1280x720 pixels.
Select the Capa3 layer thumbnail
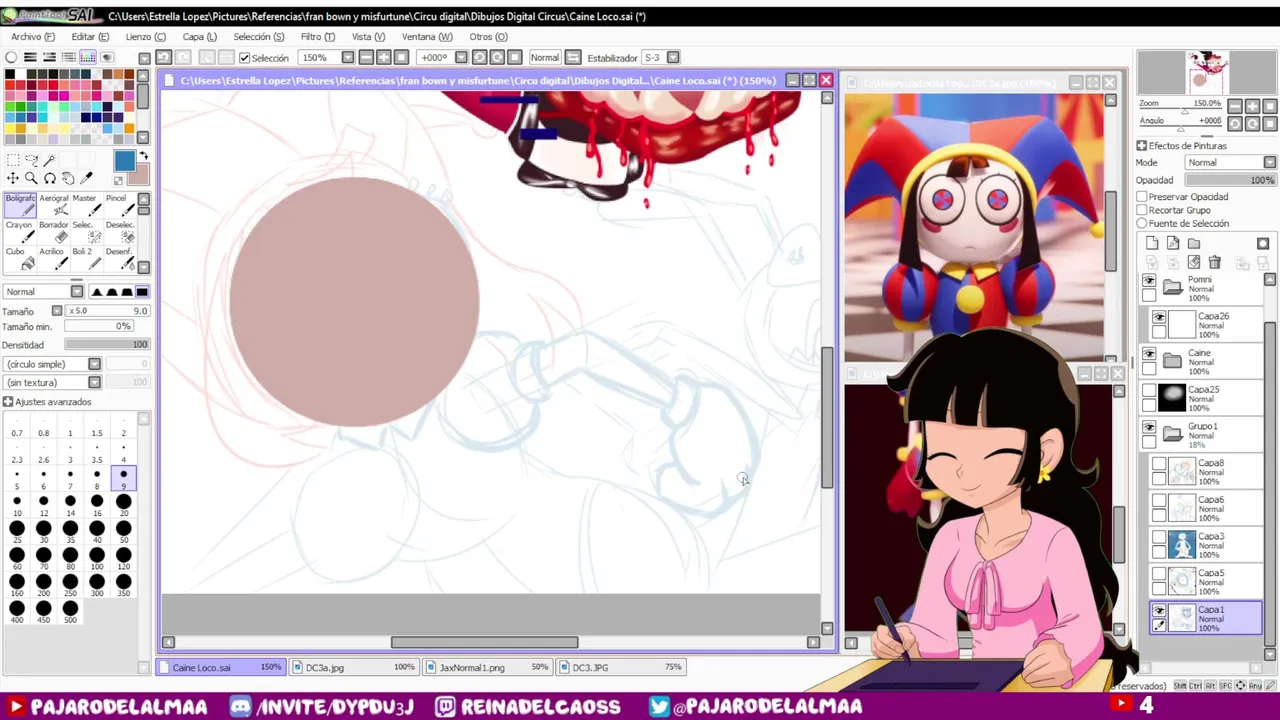click(x=1183, y=544)
